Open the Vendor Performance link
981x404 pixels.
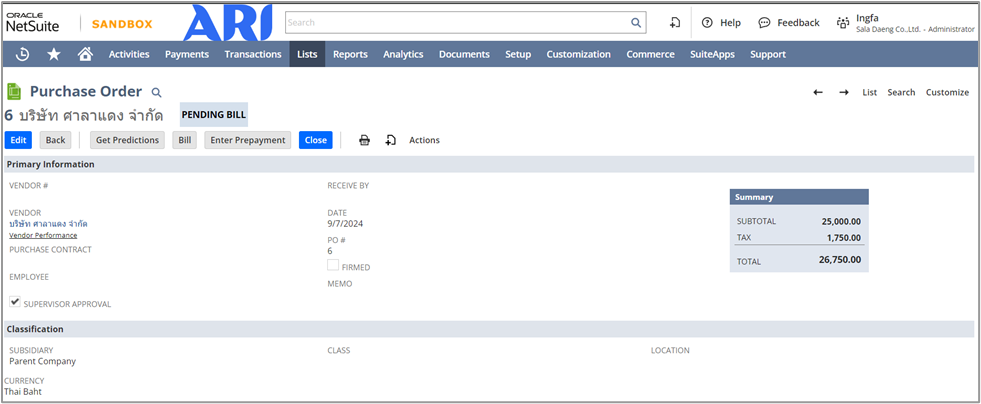(43, 235)
